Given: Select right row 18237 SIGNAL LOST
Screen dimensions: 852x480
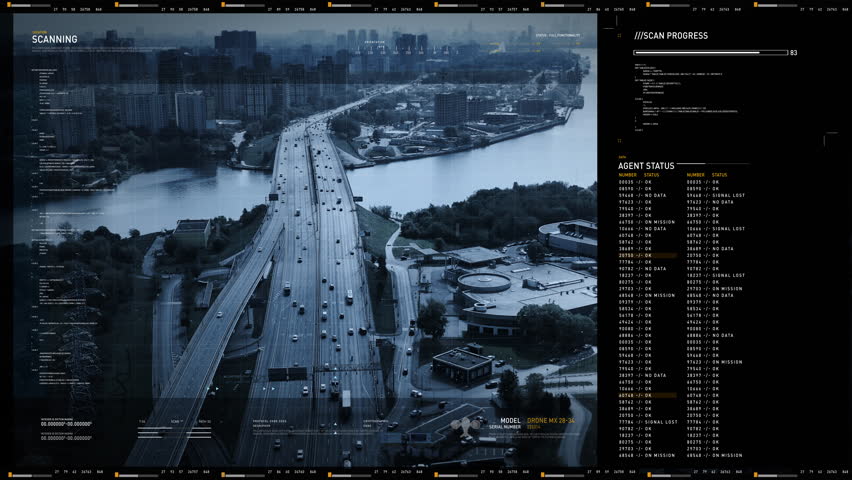Looking at the screenshot, I should [716, 275].
